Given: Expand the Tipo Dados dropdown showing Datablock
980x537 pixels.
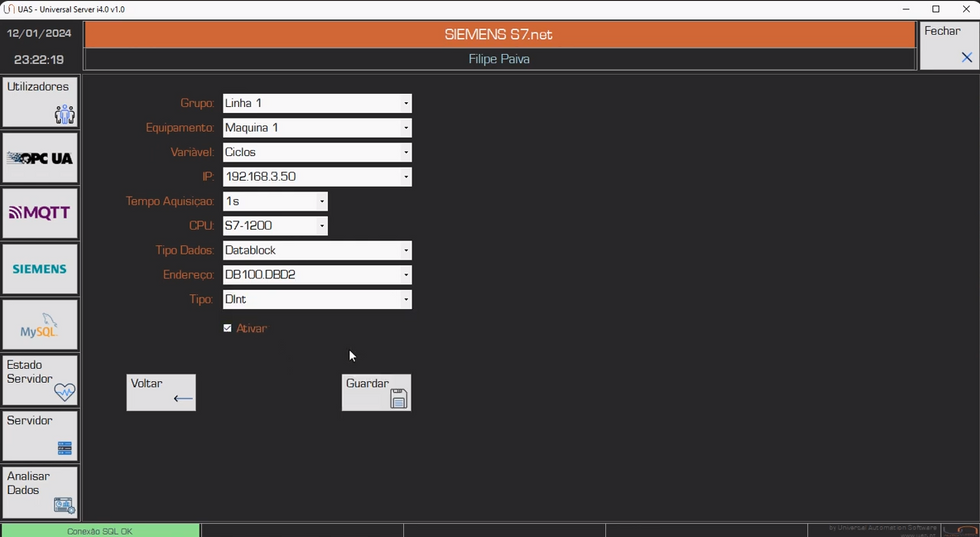Looking at the screenshot, I should click(406, 250).
